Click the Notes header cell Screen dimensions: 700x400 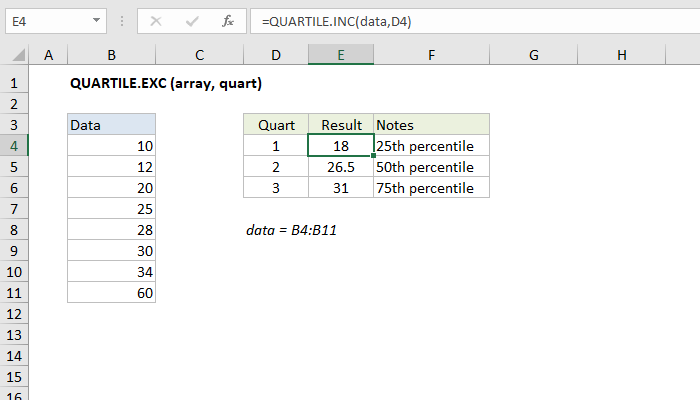tap(431, 125)
